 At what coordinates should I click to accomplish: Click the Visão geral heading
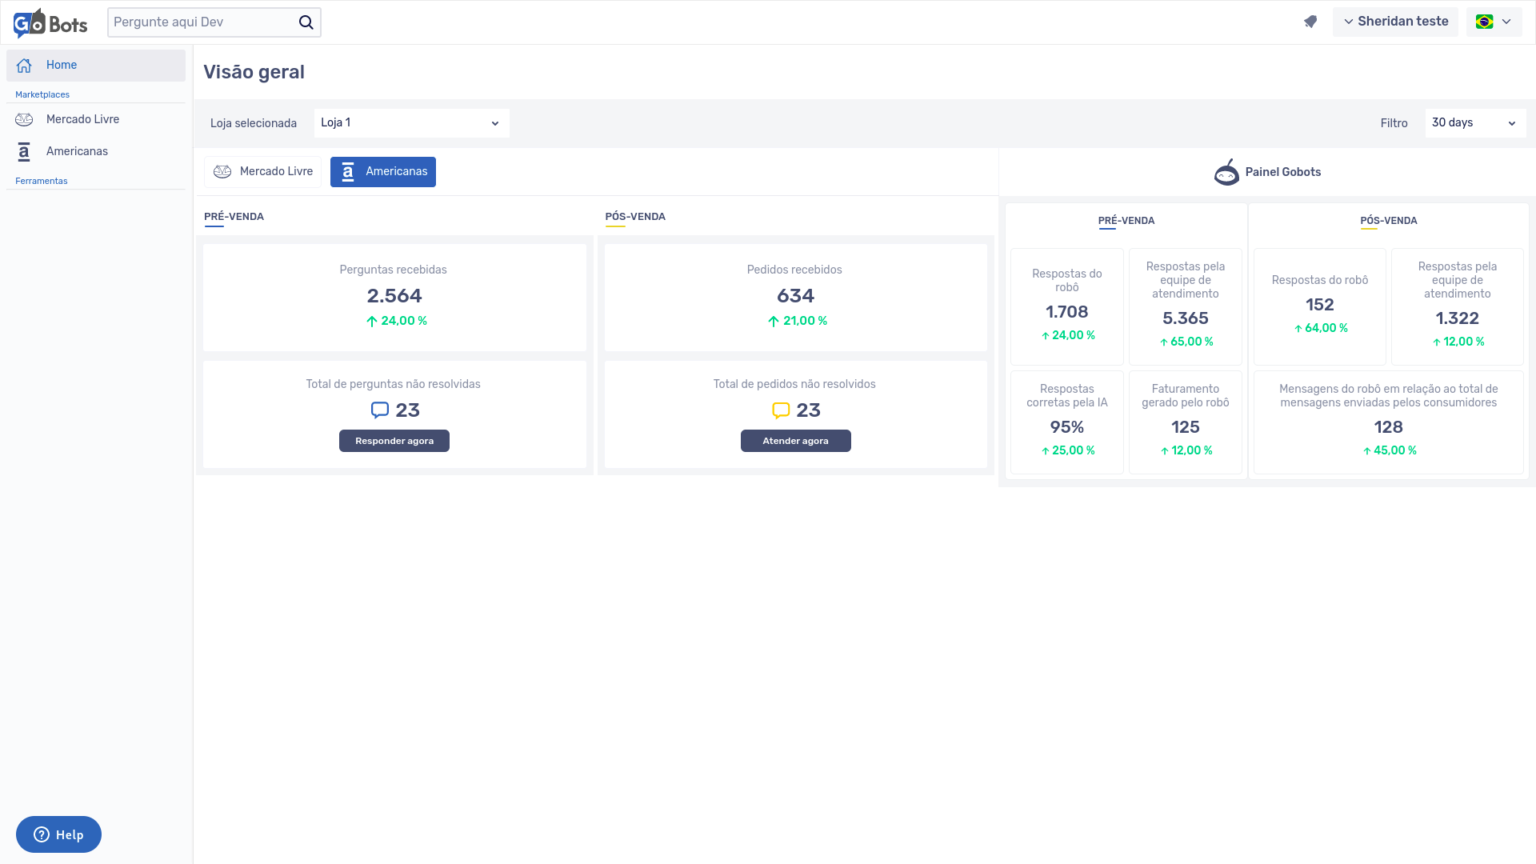pyautogui.click(x=254, y=72)
